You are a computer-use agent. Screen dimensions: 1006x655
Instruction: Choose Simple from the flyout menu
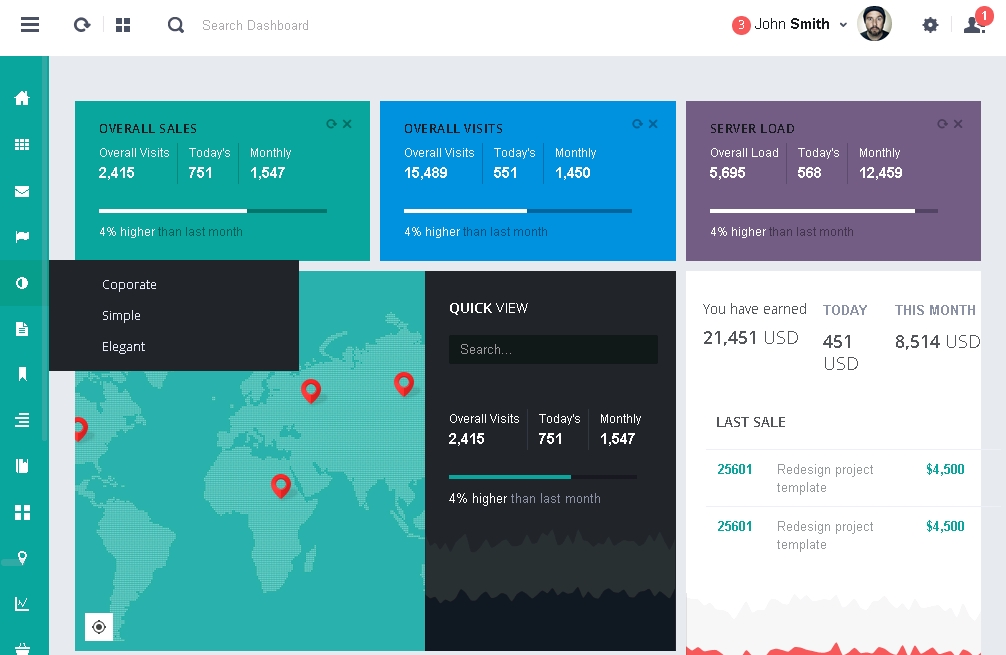tap(121, 316)
